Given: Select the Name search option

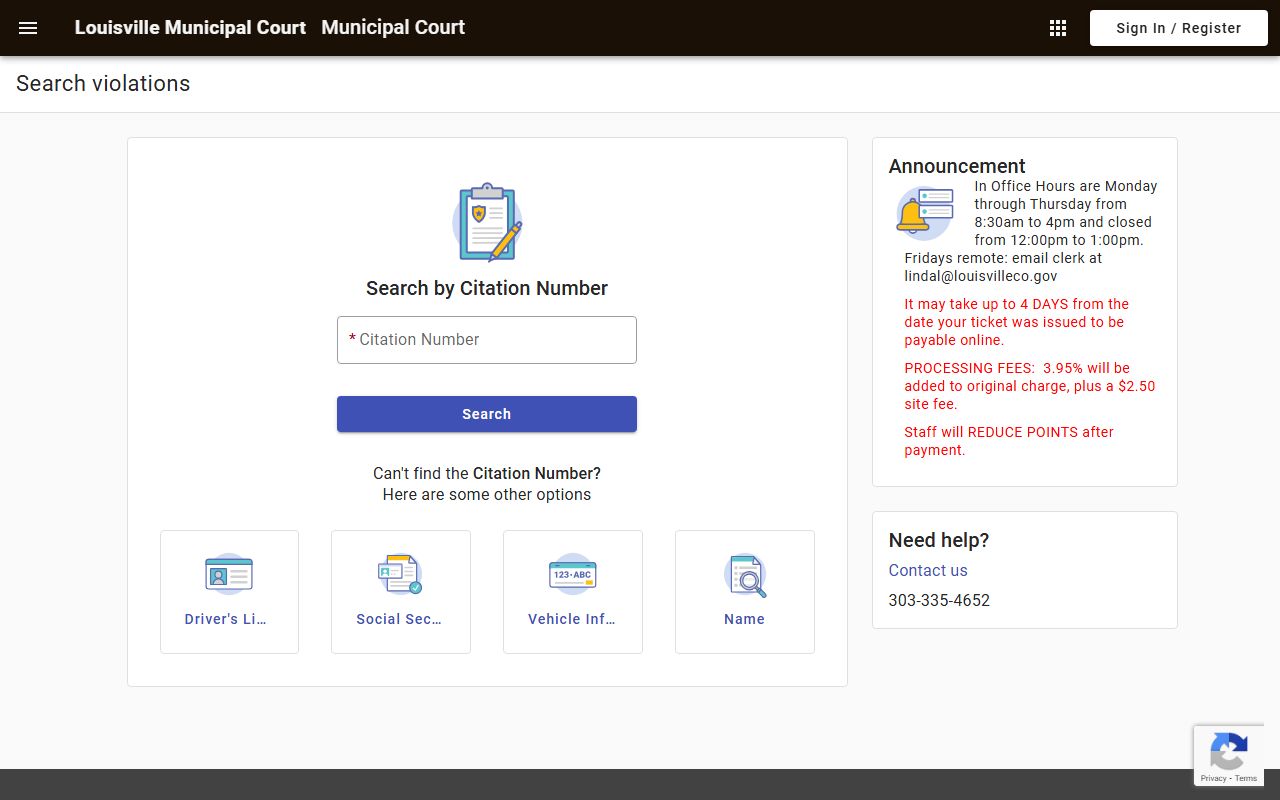Looking at the screenshot, I should pyautogui.click(x=745, y=592).
